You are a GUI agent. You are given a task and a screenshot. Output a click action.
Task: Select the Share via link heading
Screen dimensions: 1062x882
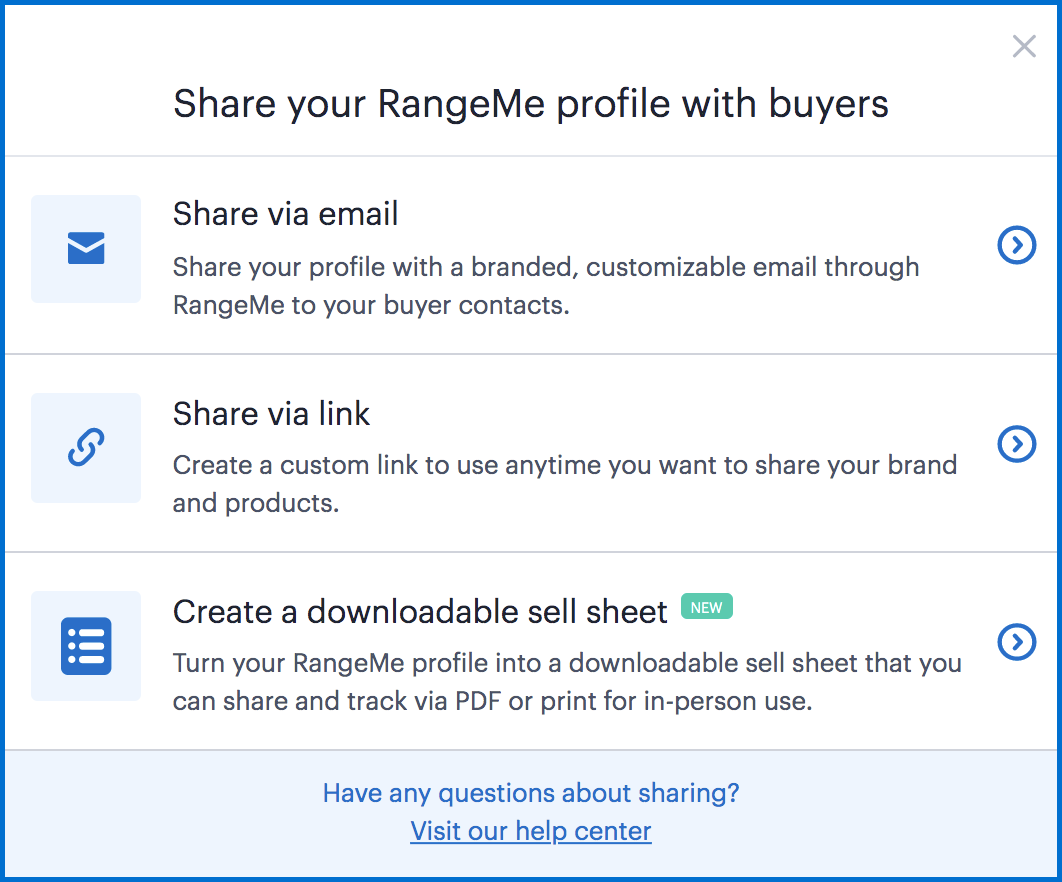271,413
